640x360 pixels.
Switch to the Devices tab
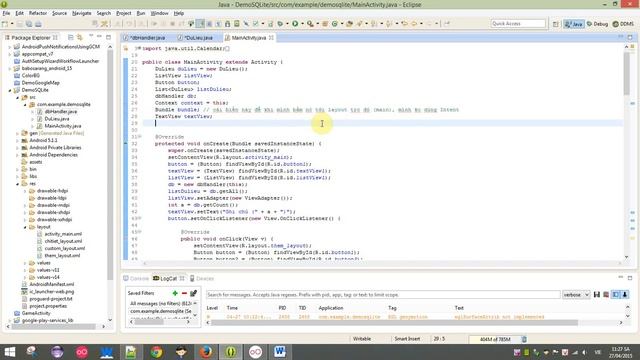[x=202, y=278]
